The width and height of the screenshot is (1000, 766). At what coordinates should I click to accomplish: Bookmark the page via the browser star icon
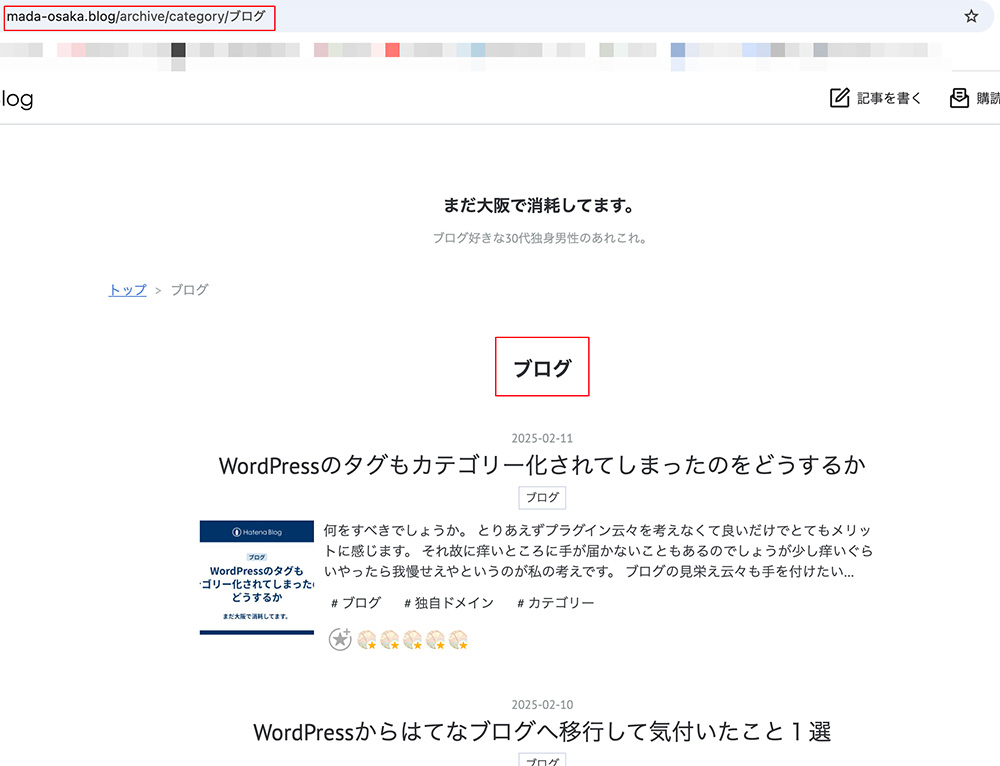click(971, 16)
